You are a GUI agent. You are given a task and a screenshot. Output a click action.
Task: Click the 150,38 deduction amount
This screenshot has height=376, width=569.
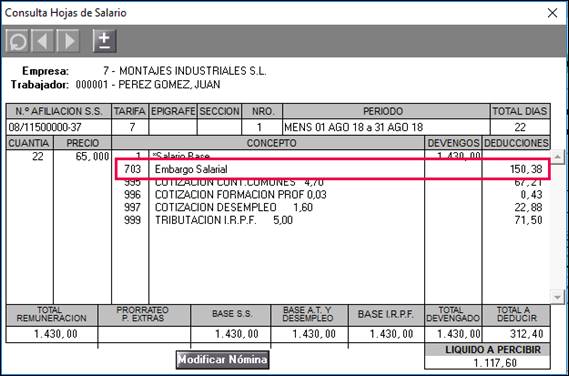point(525,169)
